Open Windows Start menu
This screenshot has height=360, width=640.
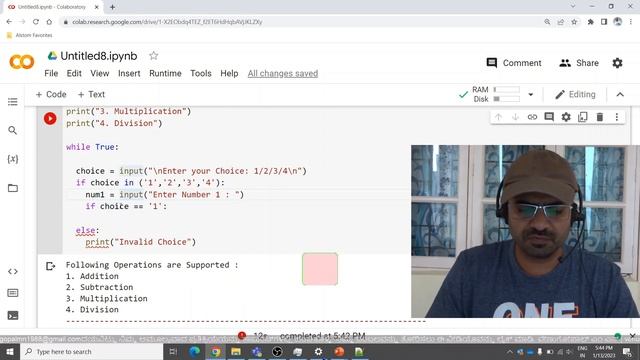pyautogui.click(x=10, y=351)
